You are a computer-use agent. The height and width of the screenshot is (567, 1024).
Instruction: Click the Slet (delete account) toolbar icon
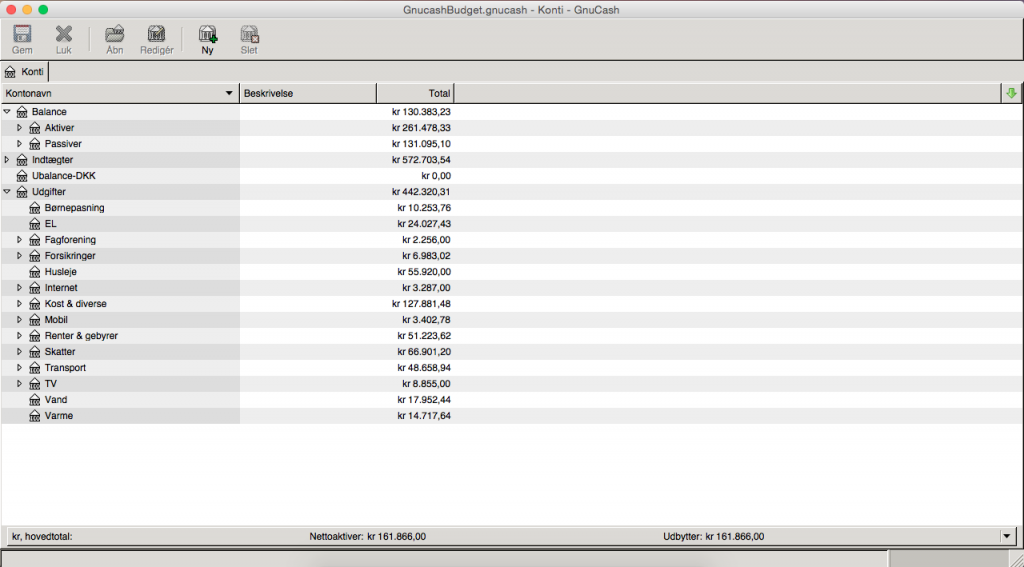tap(249, 34)
